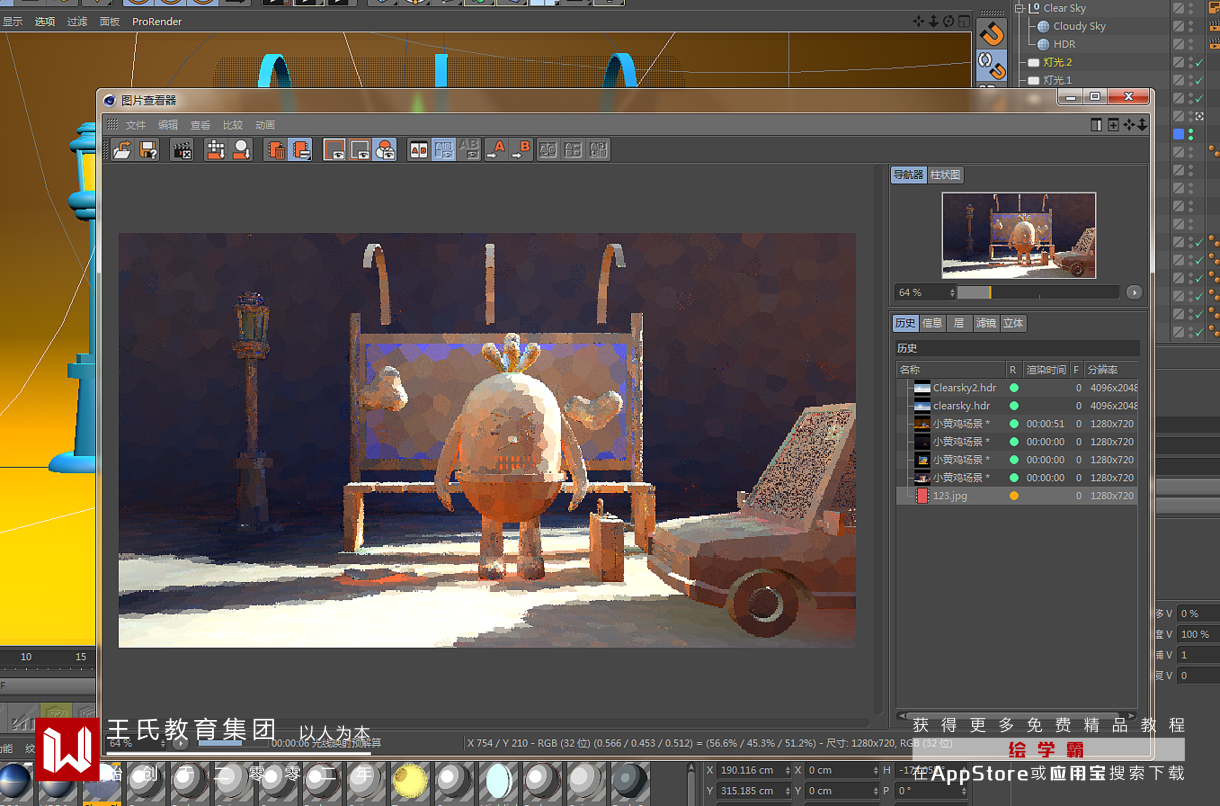The width and height of the screenshot is (1220, 806).
Task: Click the 渲染时间 column header
Action: (1046, 370)
